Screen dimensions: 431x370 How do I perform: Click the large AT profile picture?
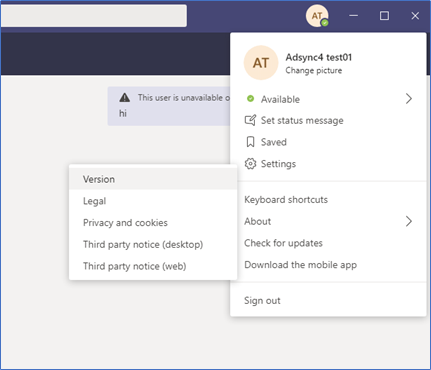click(261, 63)
